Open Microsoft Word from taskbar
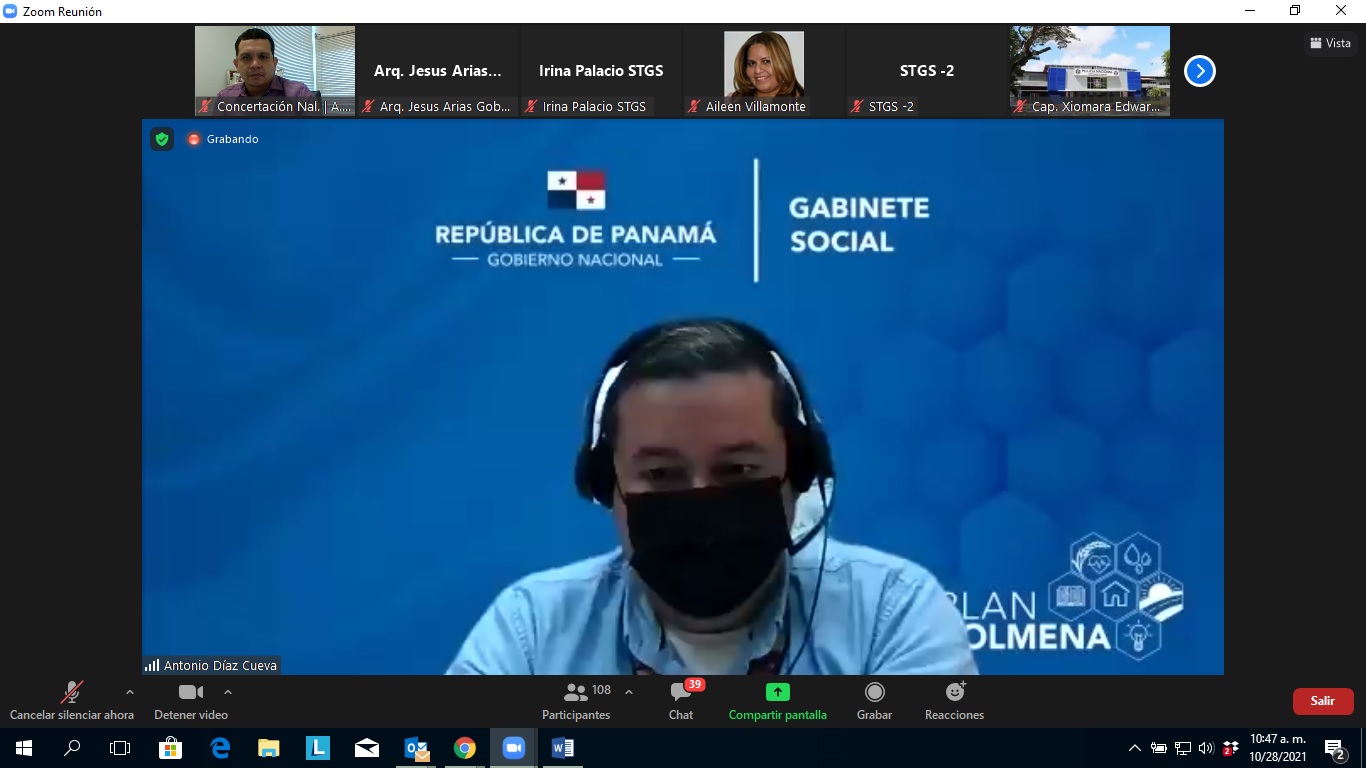This screenshot has height=784, width=1366. (563, 748)
